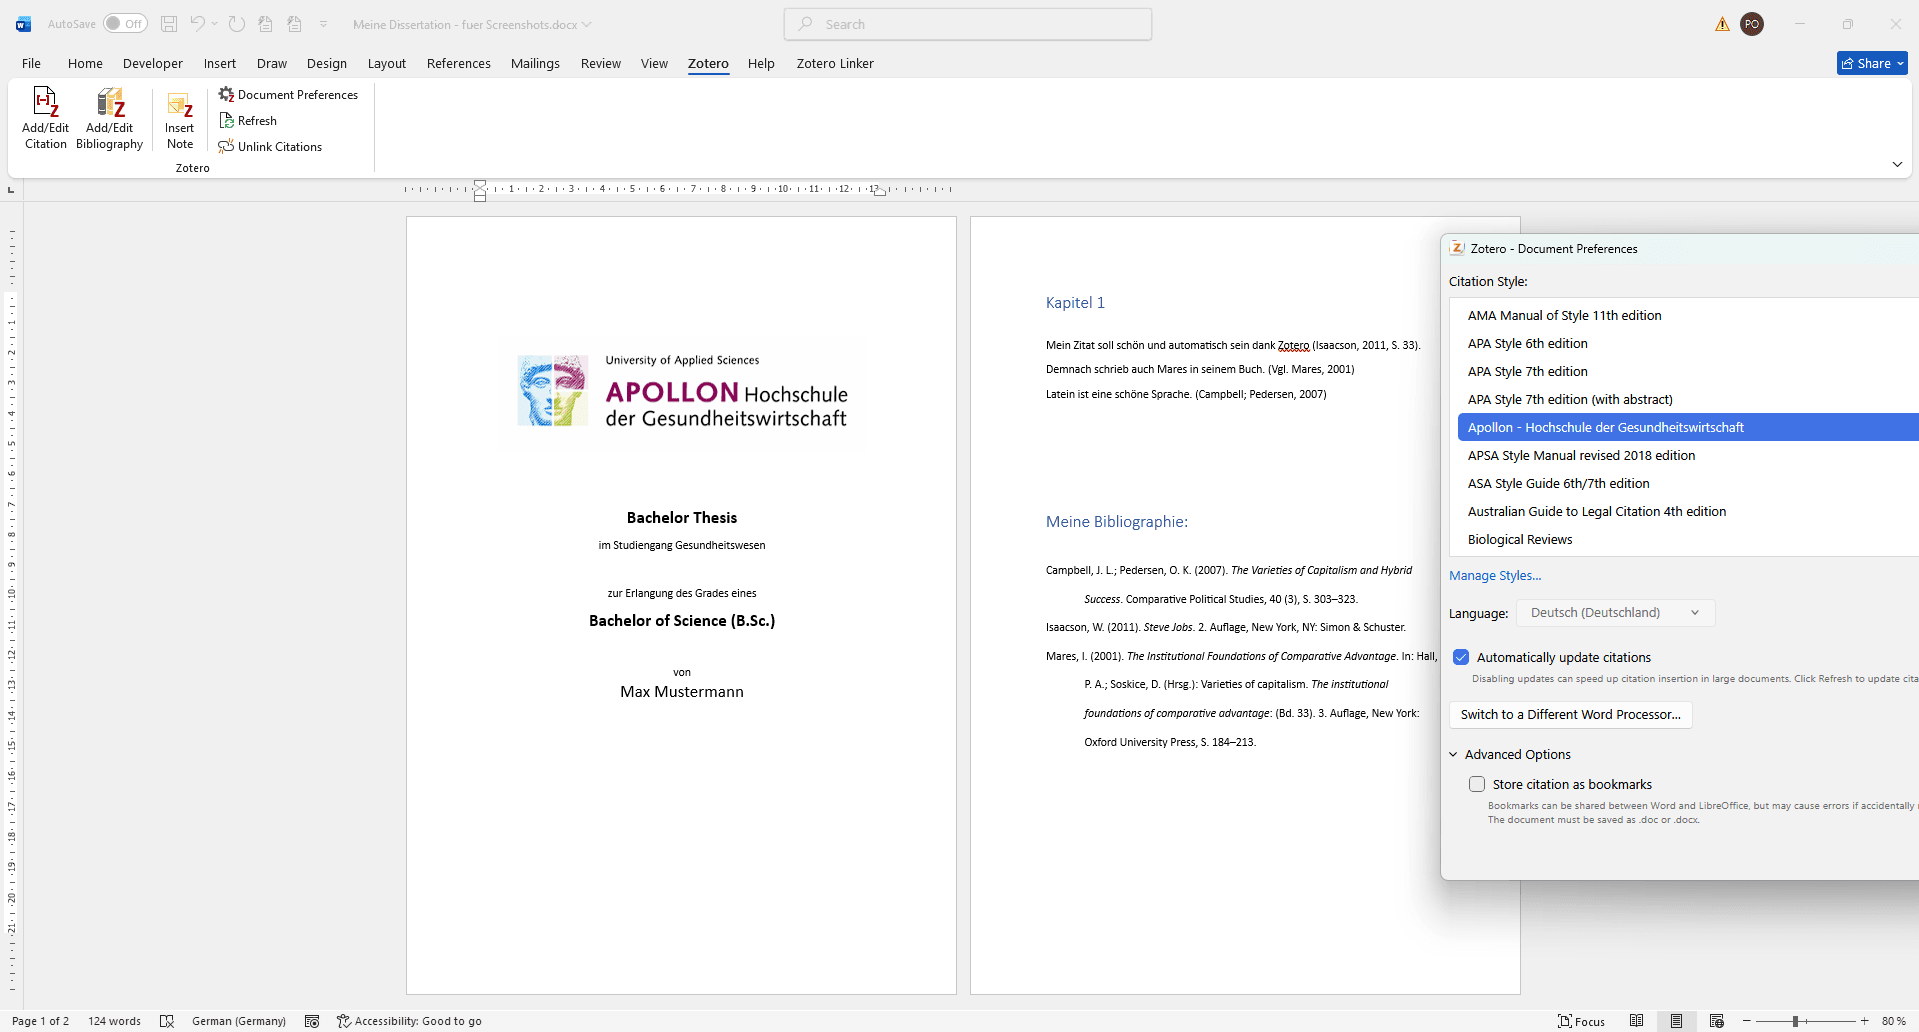Screen dimensions: 1919x1032
Task: Click Switch to a Different Word Processor
Action: (1570, 714)
